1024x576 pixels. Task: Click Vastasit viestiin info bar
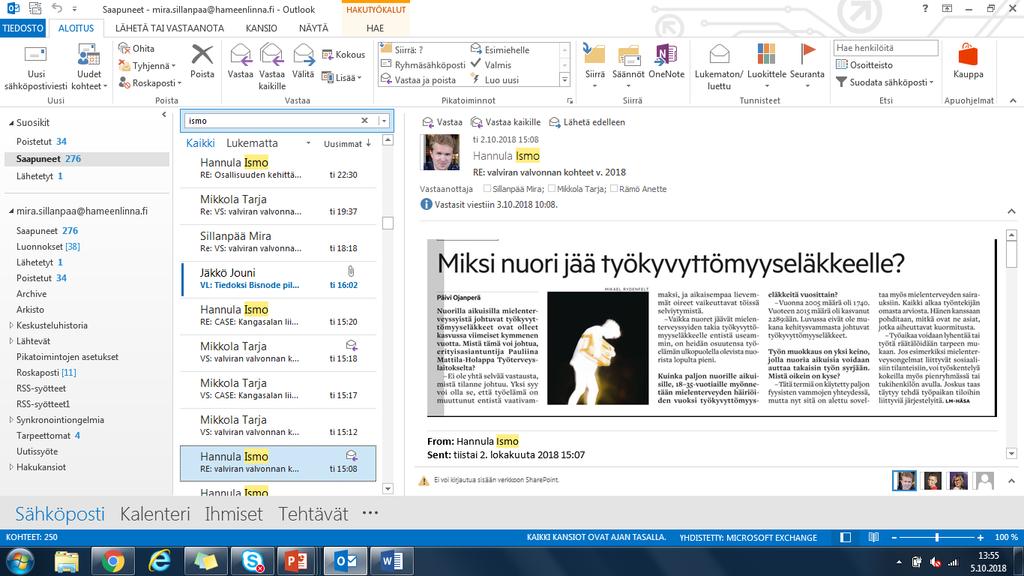point(489,204)
